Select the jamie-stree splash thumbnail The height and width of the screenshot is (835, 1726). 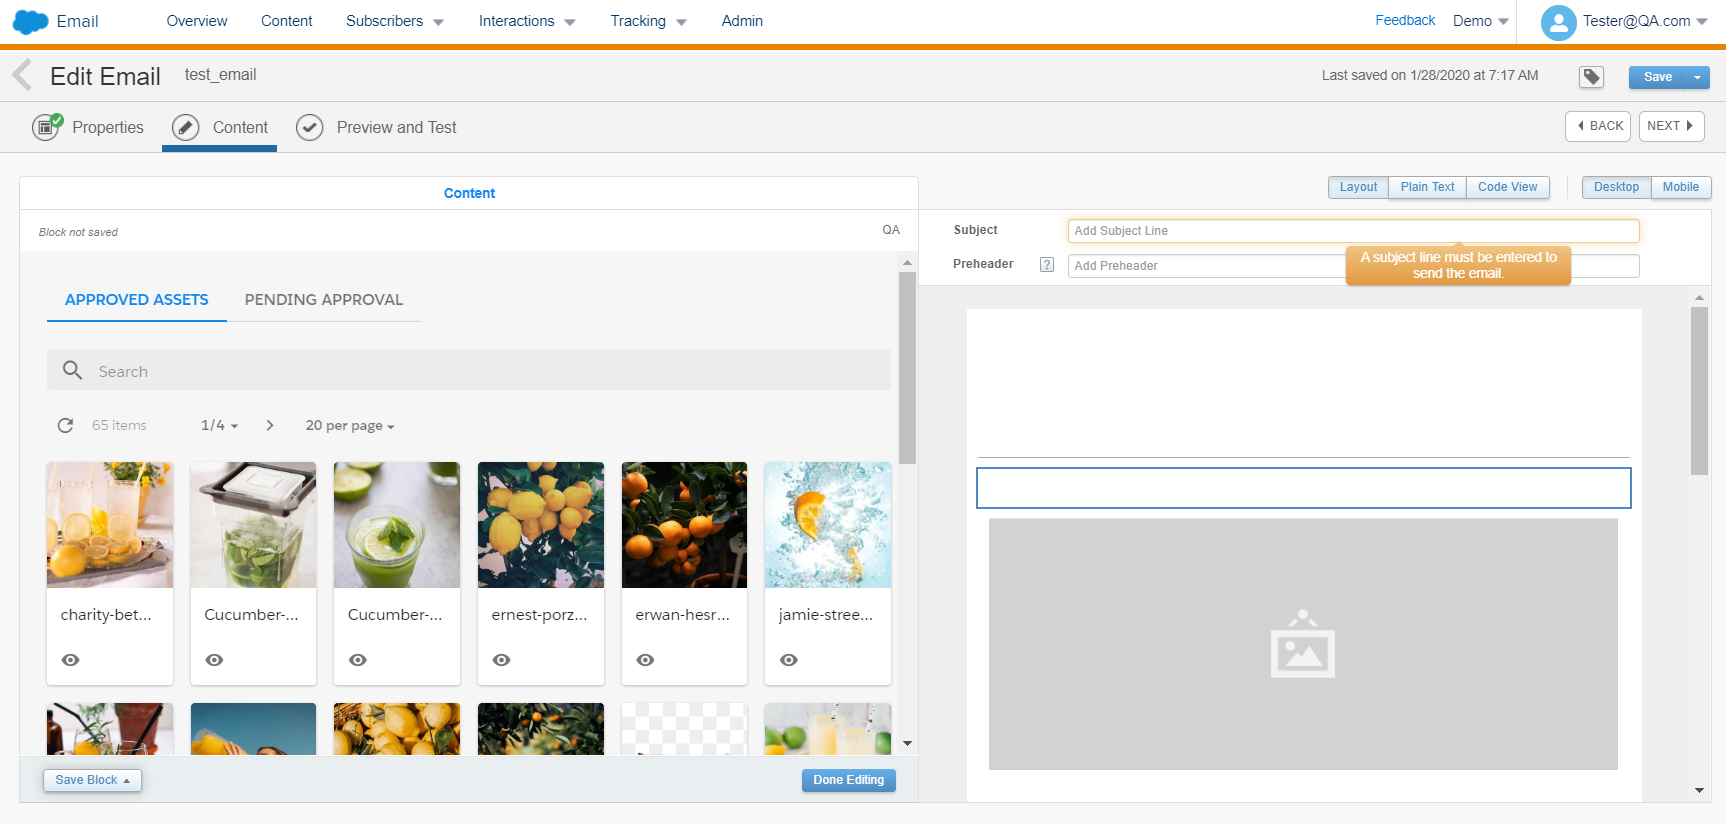click(x=828, y=525)
